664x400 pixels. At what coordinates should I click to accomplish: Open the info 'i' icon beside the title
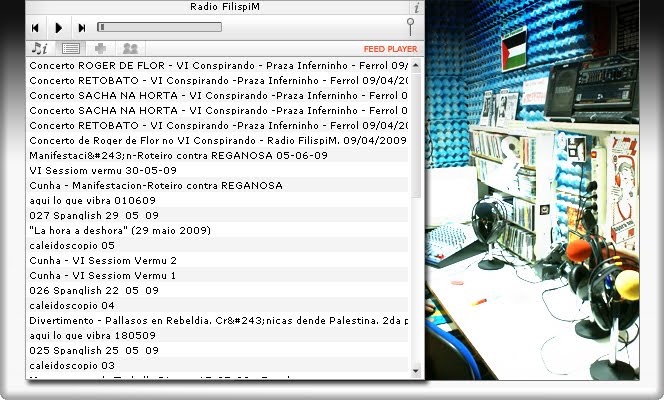(417, 7)
